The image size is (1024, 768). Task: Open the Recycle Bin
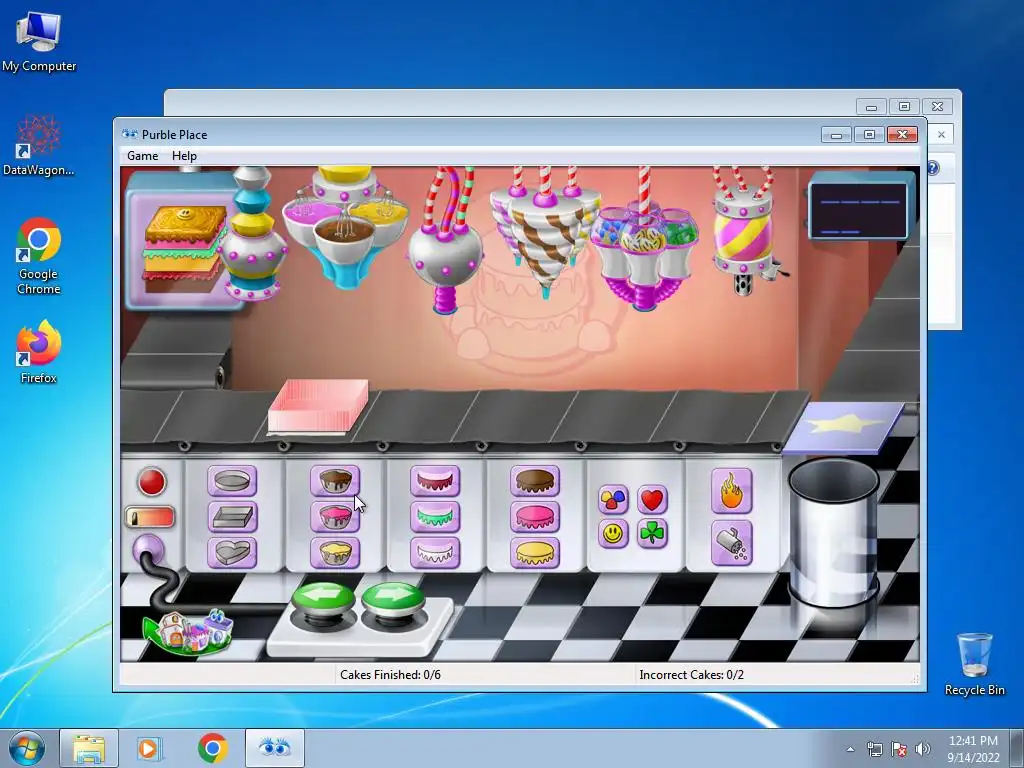(974, 664)
